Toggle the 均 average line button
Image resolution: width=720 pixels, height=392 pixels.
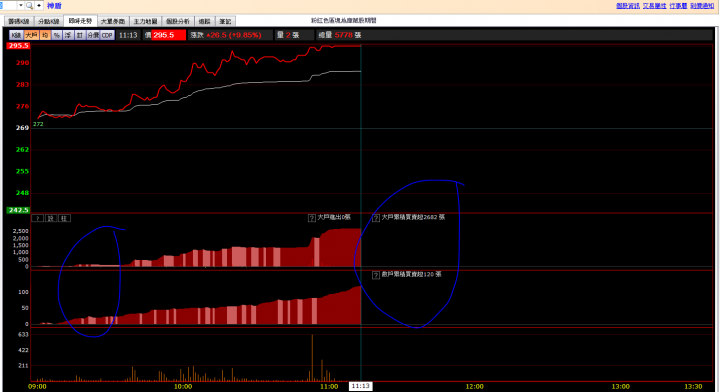[x=45, y=35]
